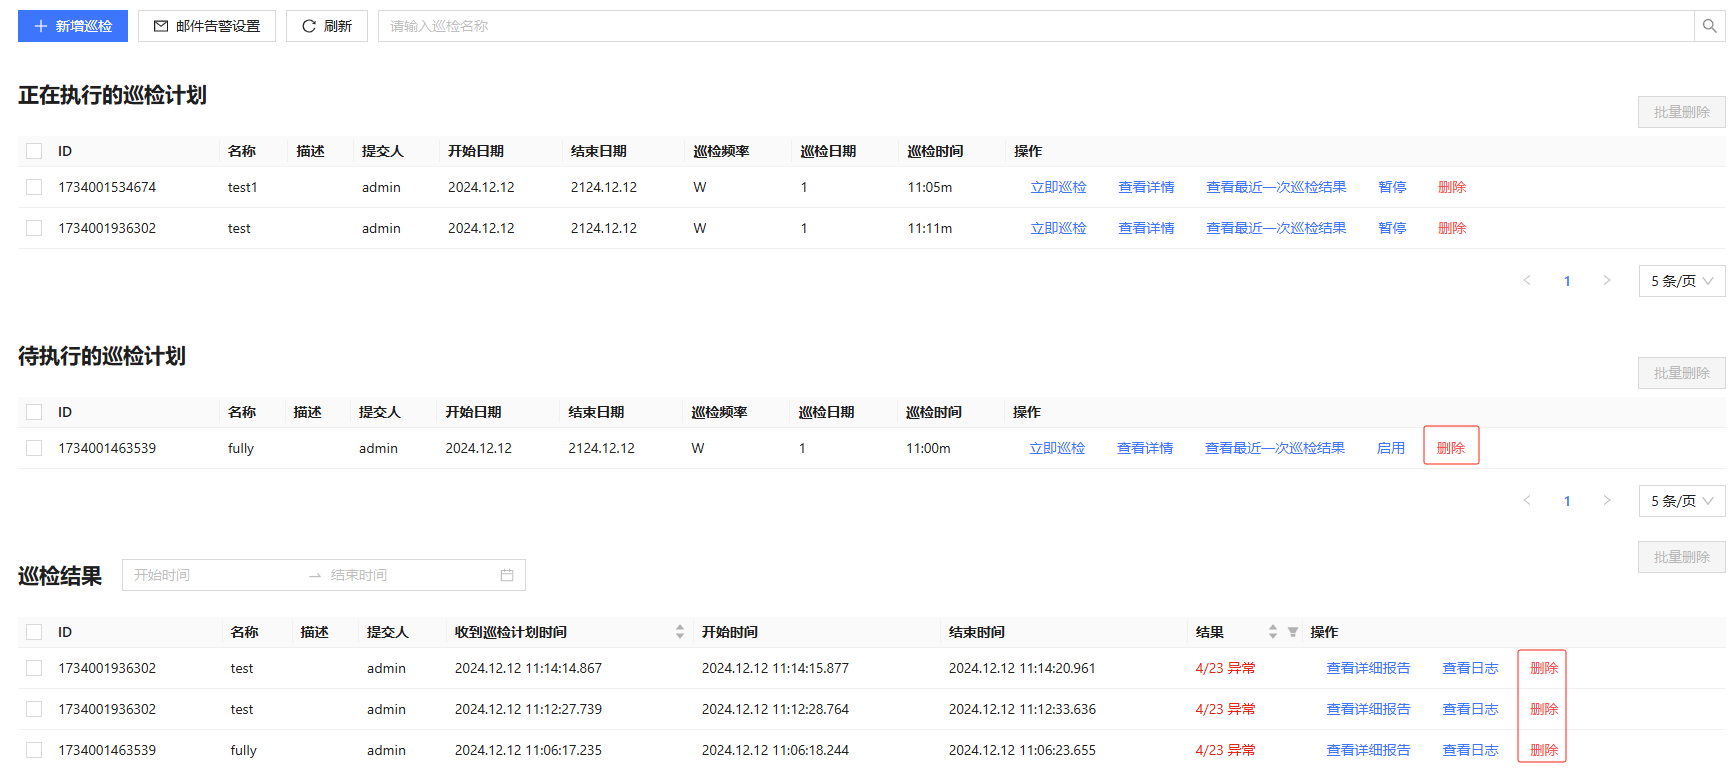Select all running plans via header checkbox

click(x=34, y=151)
